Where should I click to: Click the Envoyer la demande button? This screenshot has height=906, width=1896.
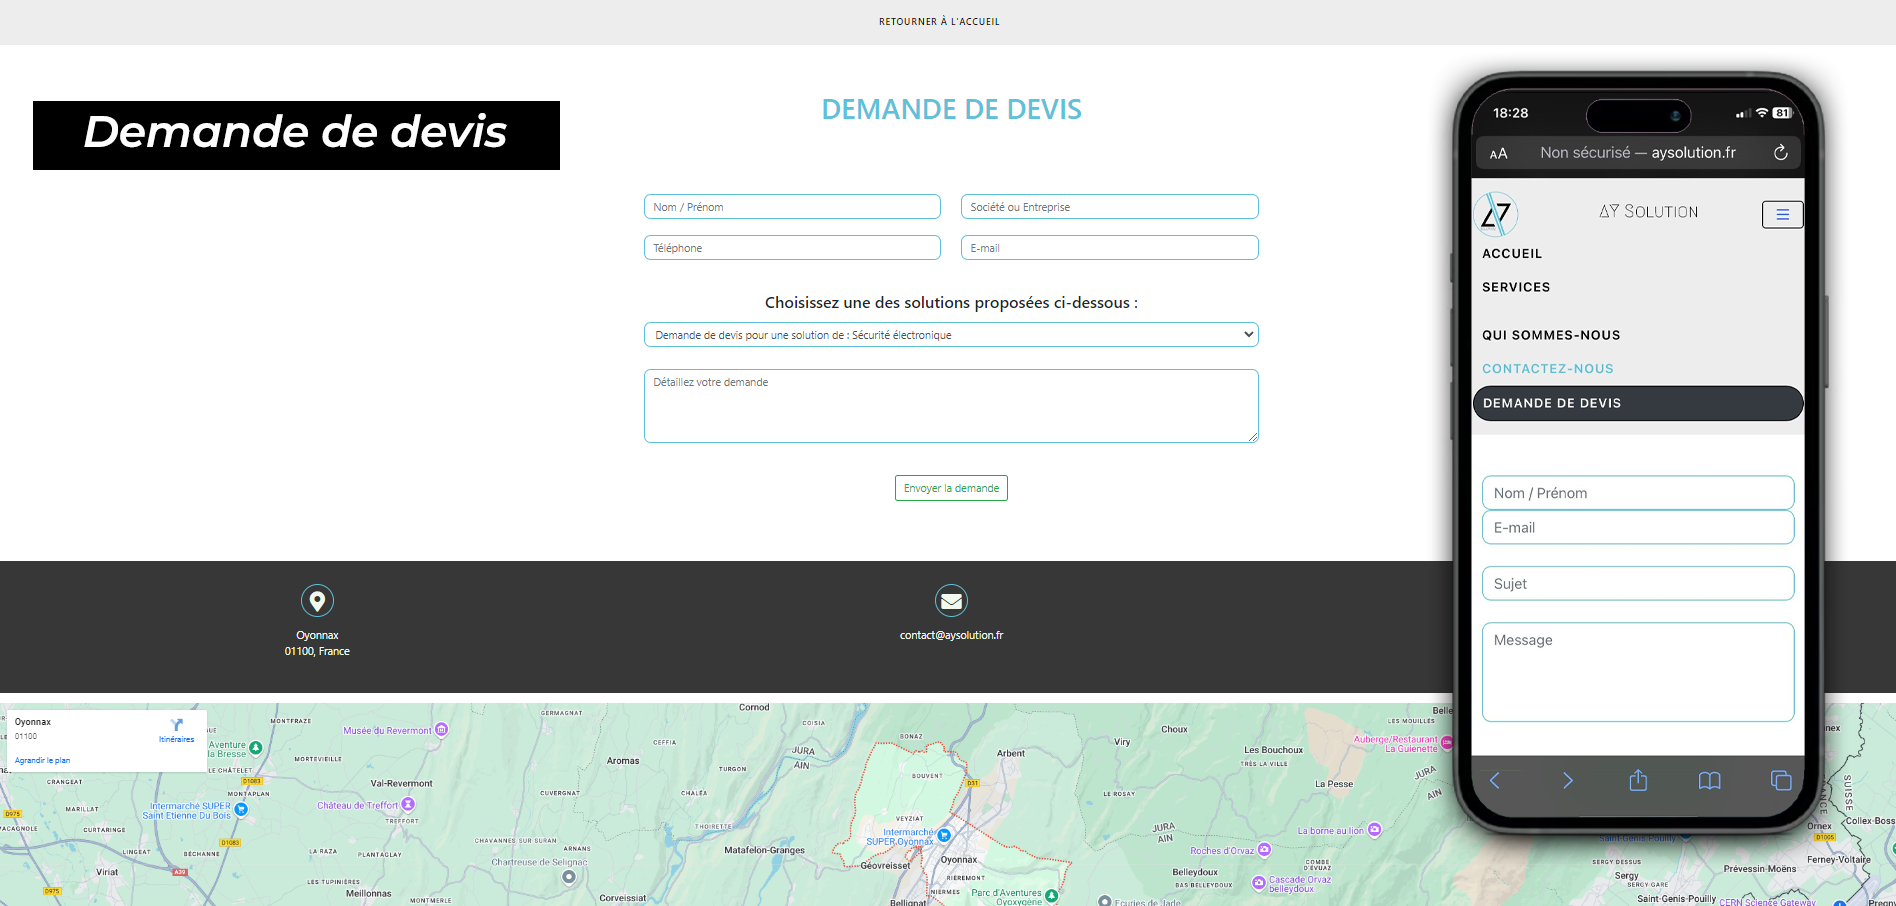click(x=951, y=488)
